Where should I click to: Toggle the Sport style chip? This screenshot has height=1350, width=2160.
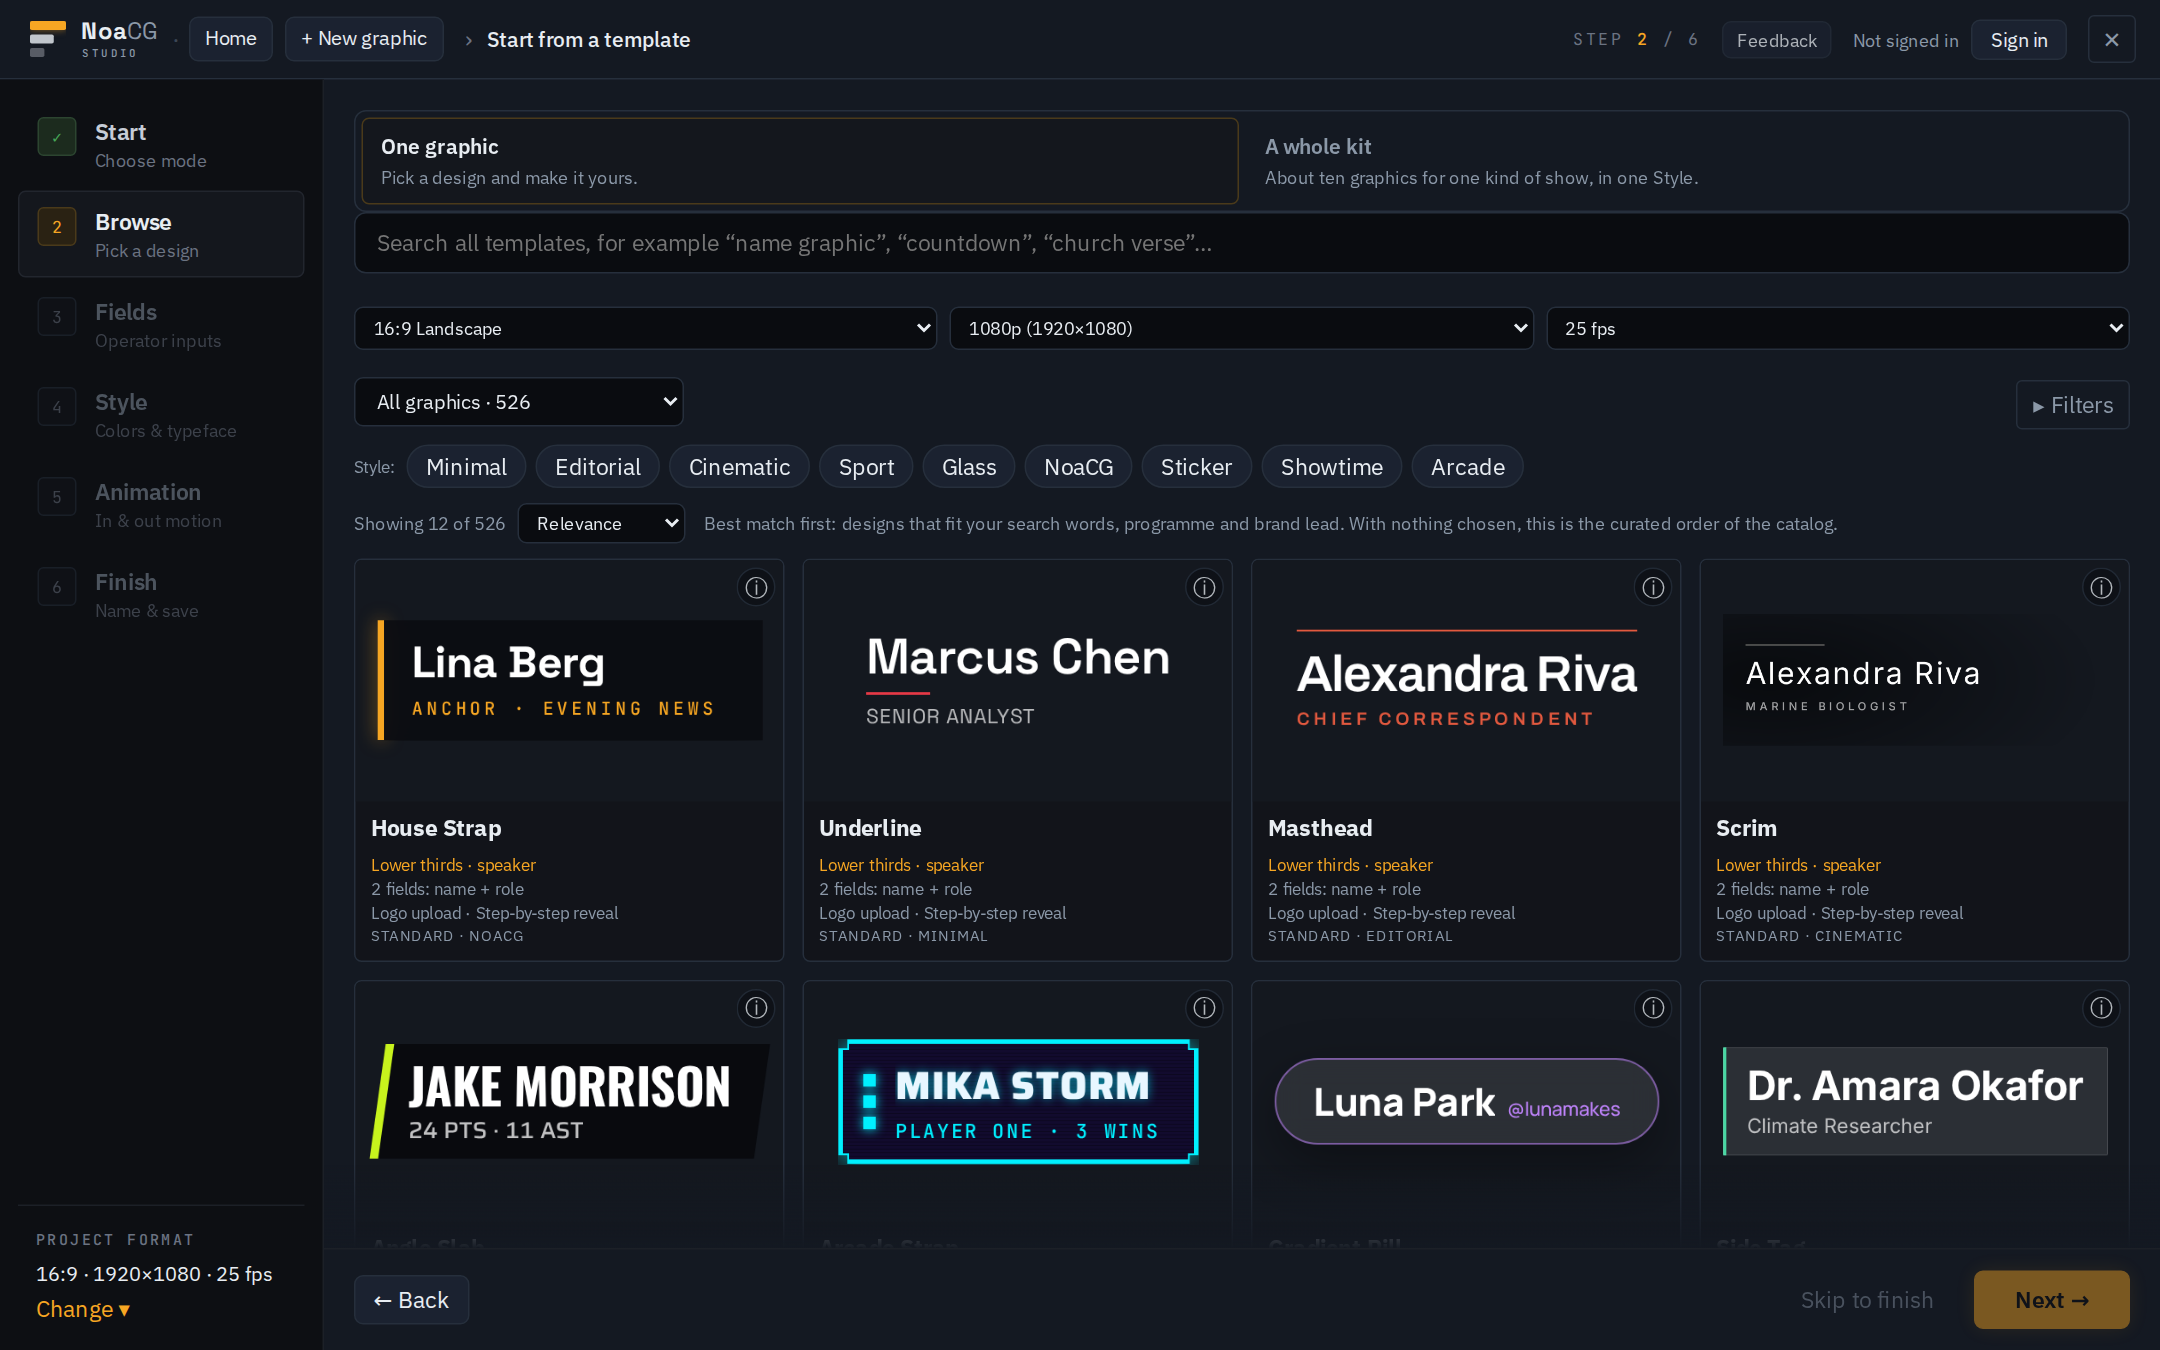click(866, 467)
